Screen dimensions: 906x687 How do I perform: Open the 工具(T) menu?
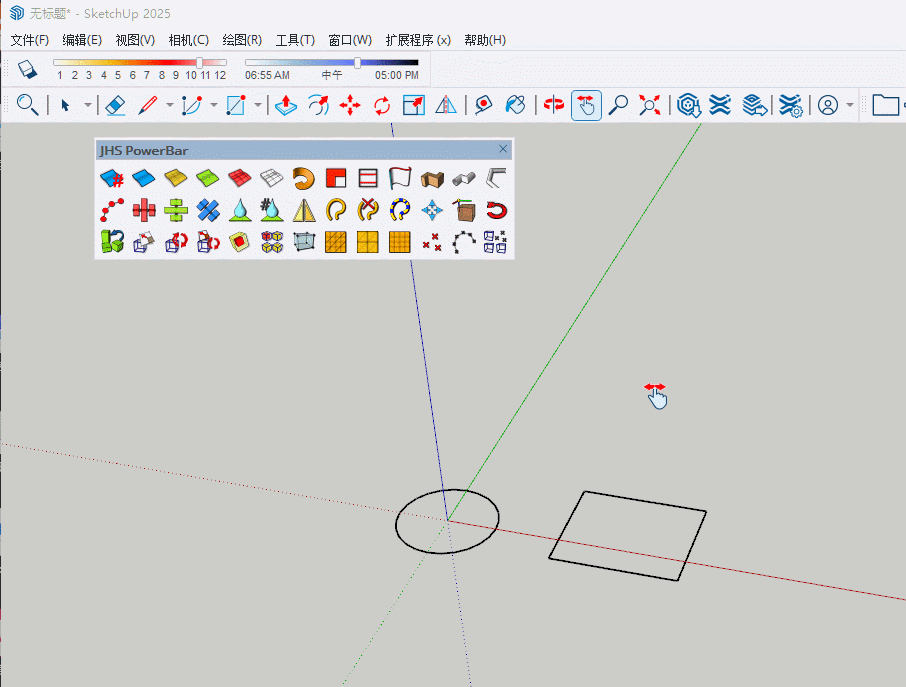295,40
